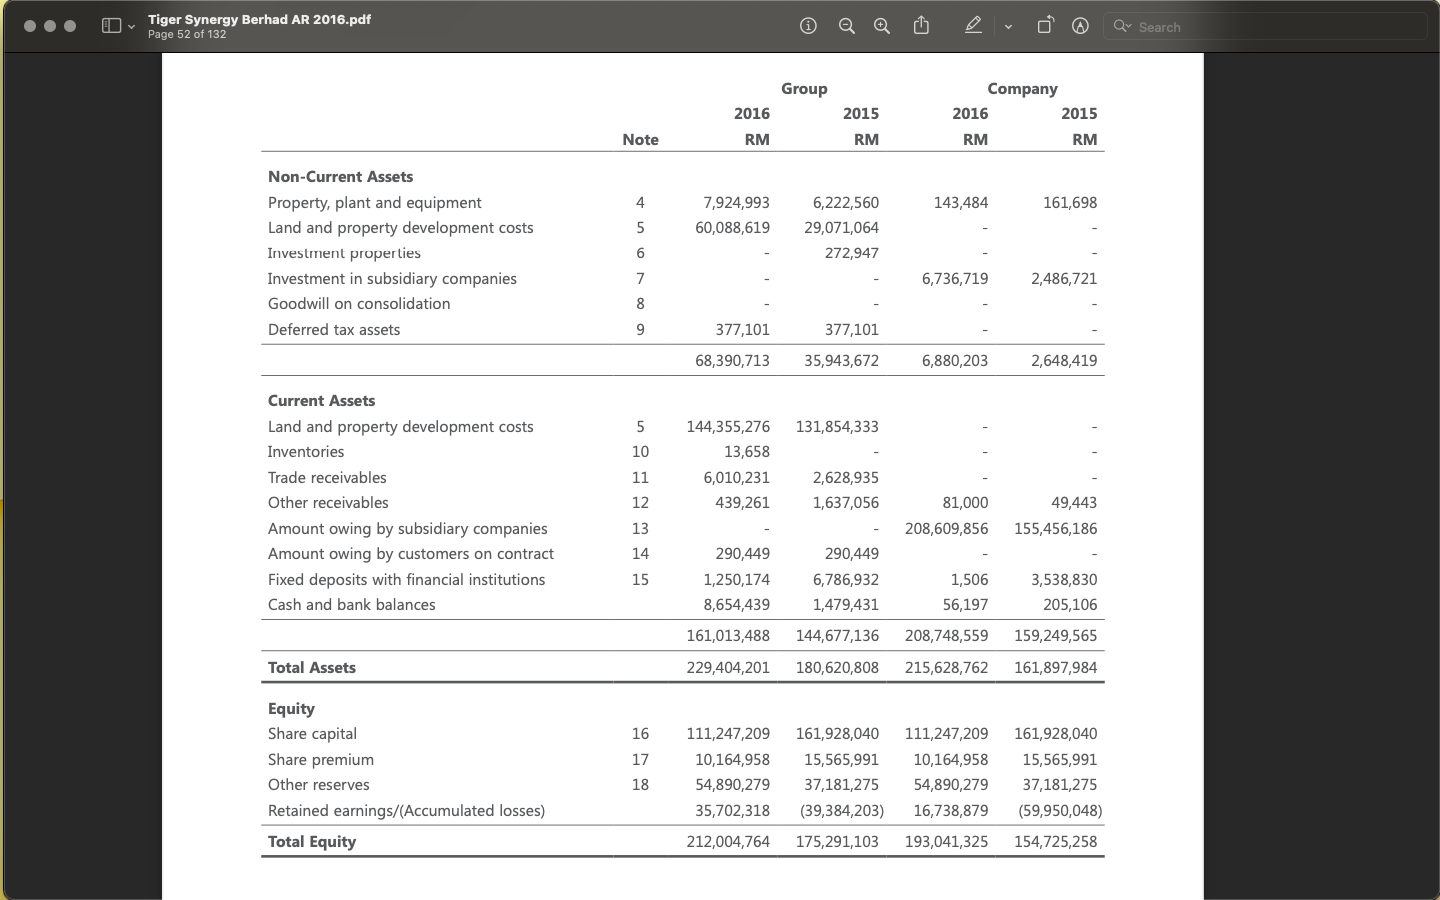This screenshot has height=900, width=1440.
Task: Select 'Trade receivables' row label
Action: 327,478
